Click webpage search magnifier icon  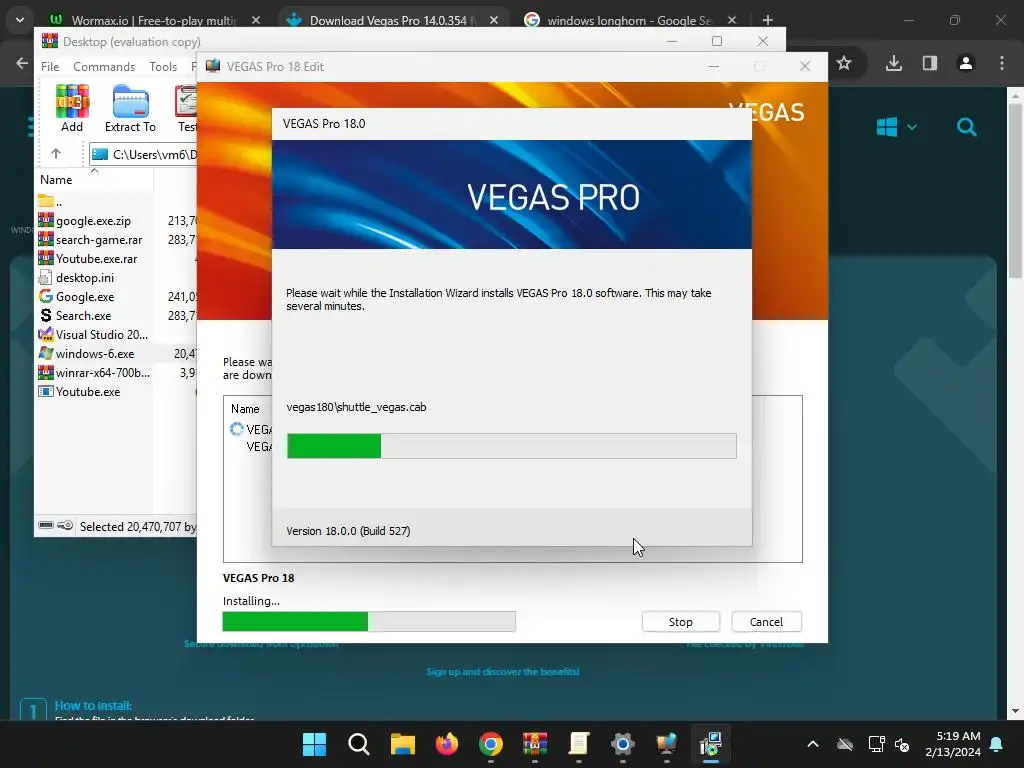(x=967, y=127)
